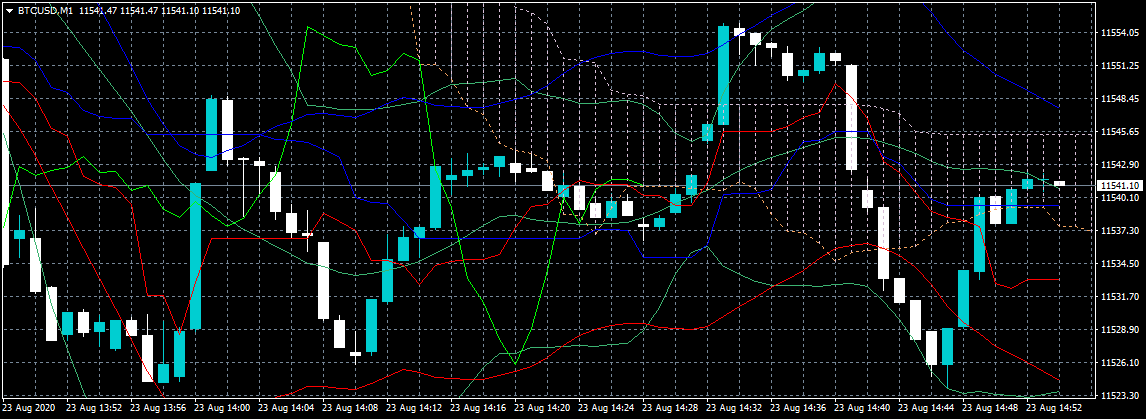Select the BTCUSD,M1 chart title text
The width and height of the screenshot is (1146, 419).
[45, 10]
